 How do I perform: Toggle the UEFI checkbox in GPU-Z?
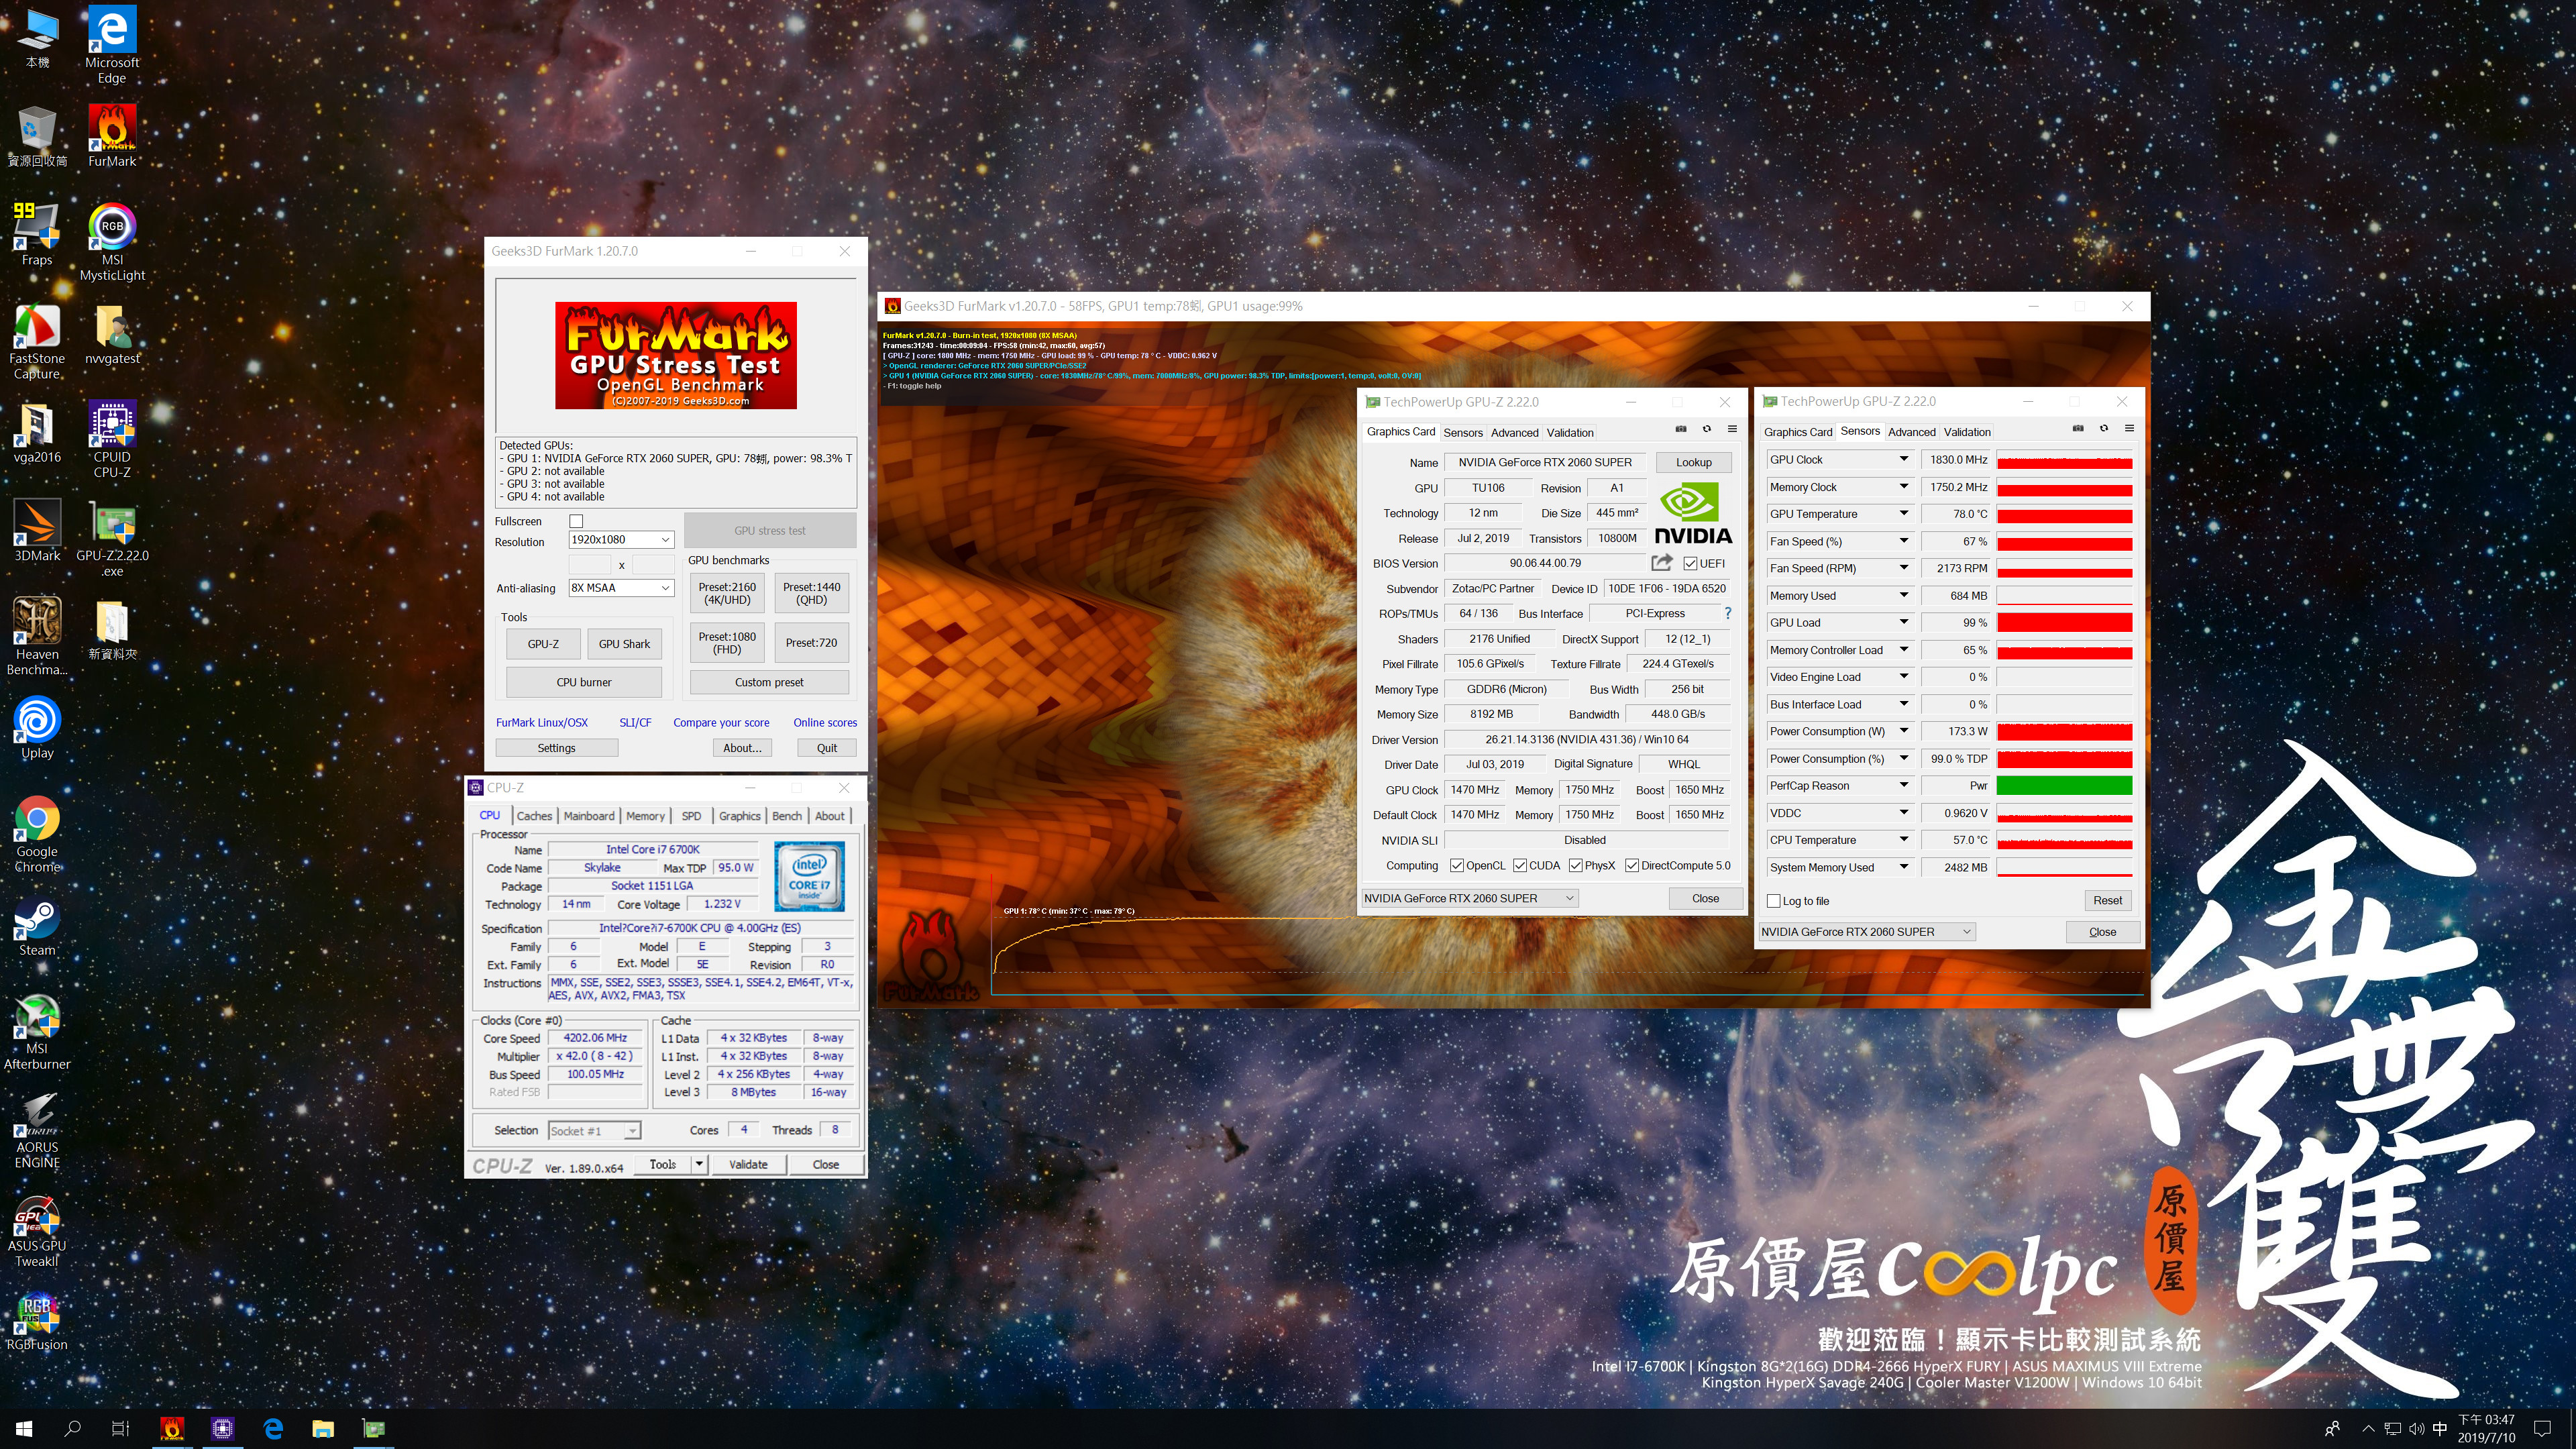point(1690,563)
